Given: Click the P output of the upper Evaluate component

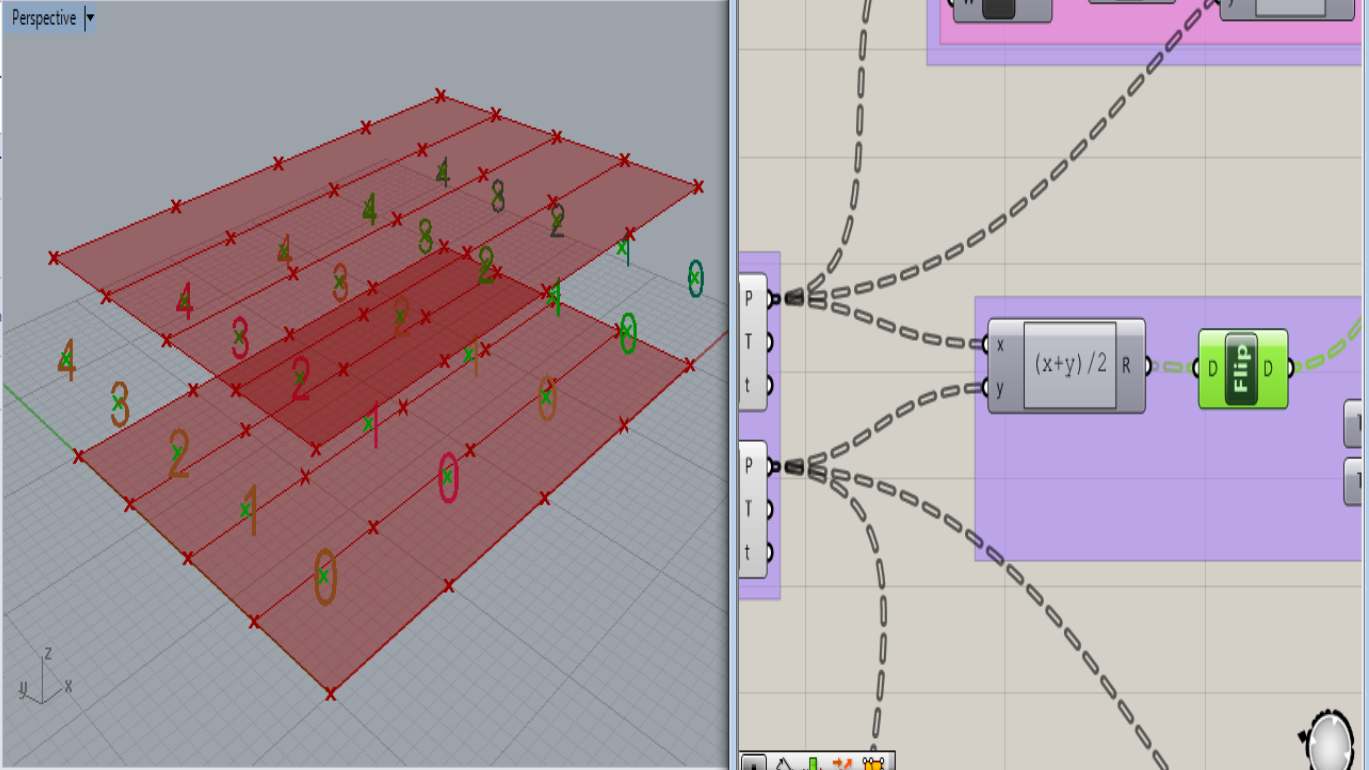Looking at the screenshot, I should [772, 297].
